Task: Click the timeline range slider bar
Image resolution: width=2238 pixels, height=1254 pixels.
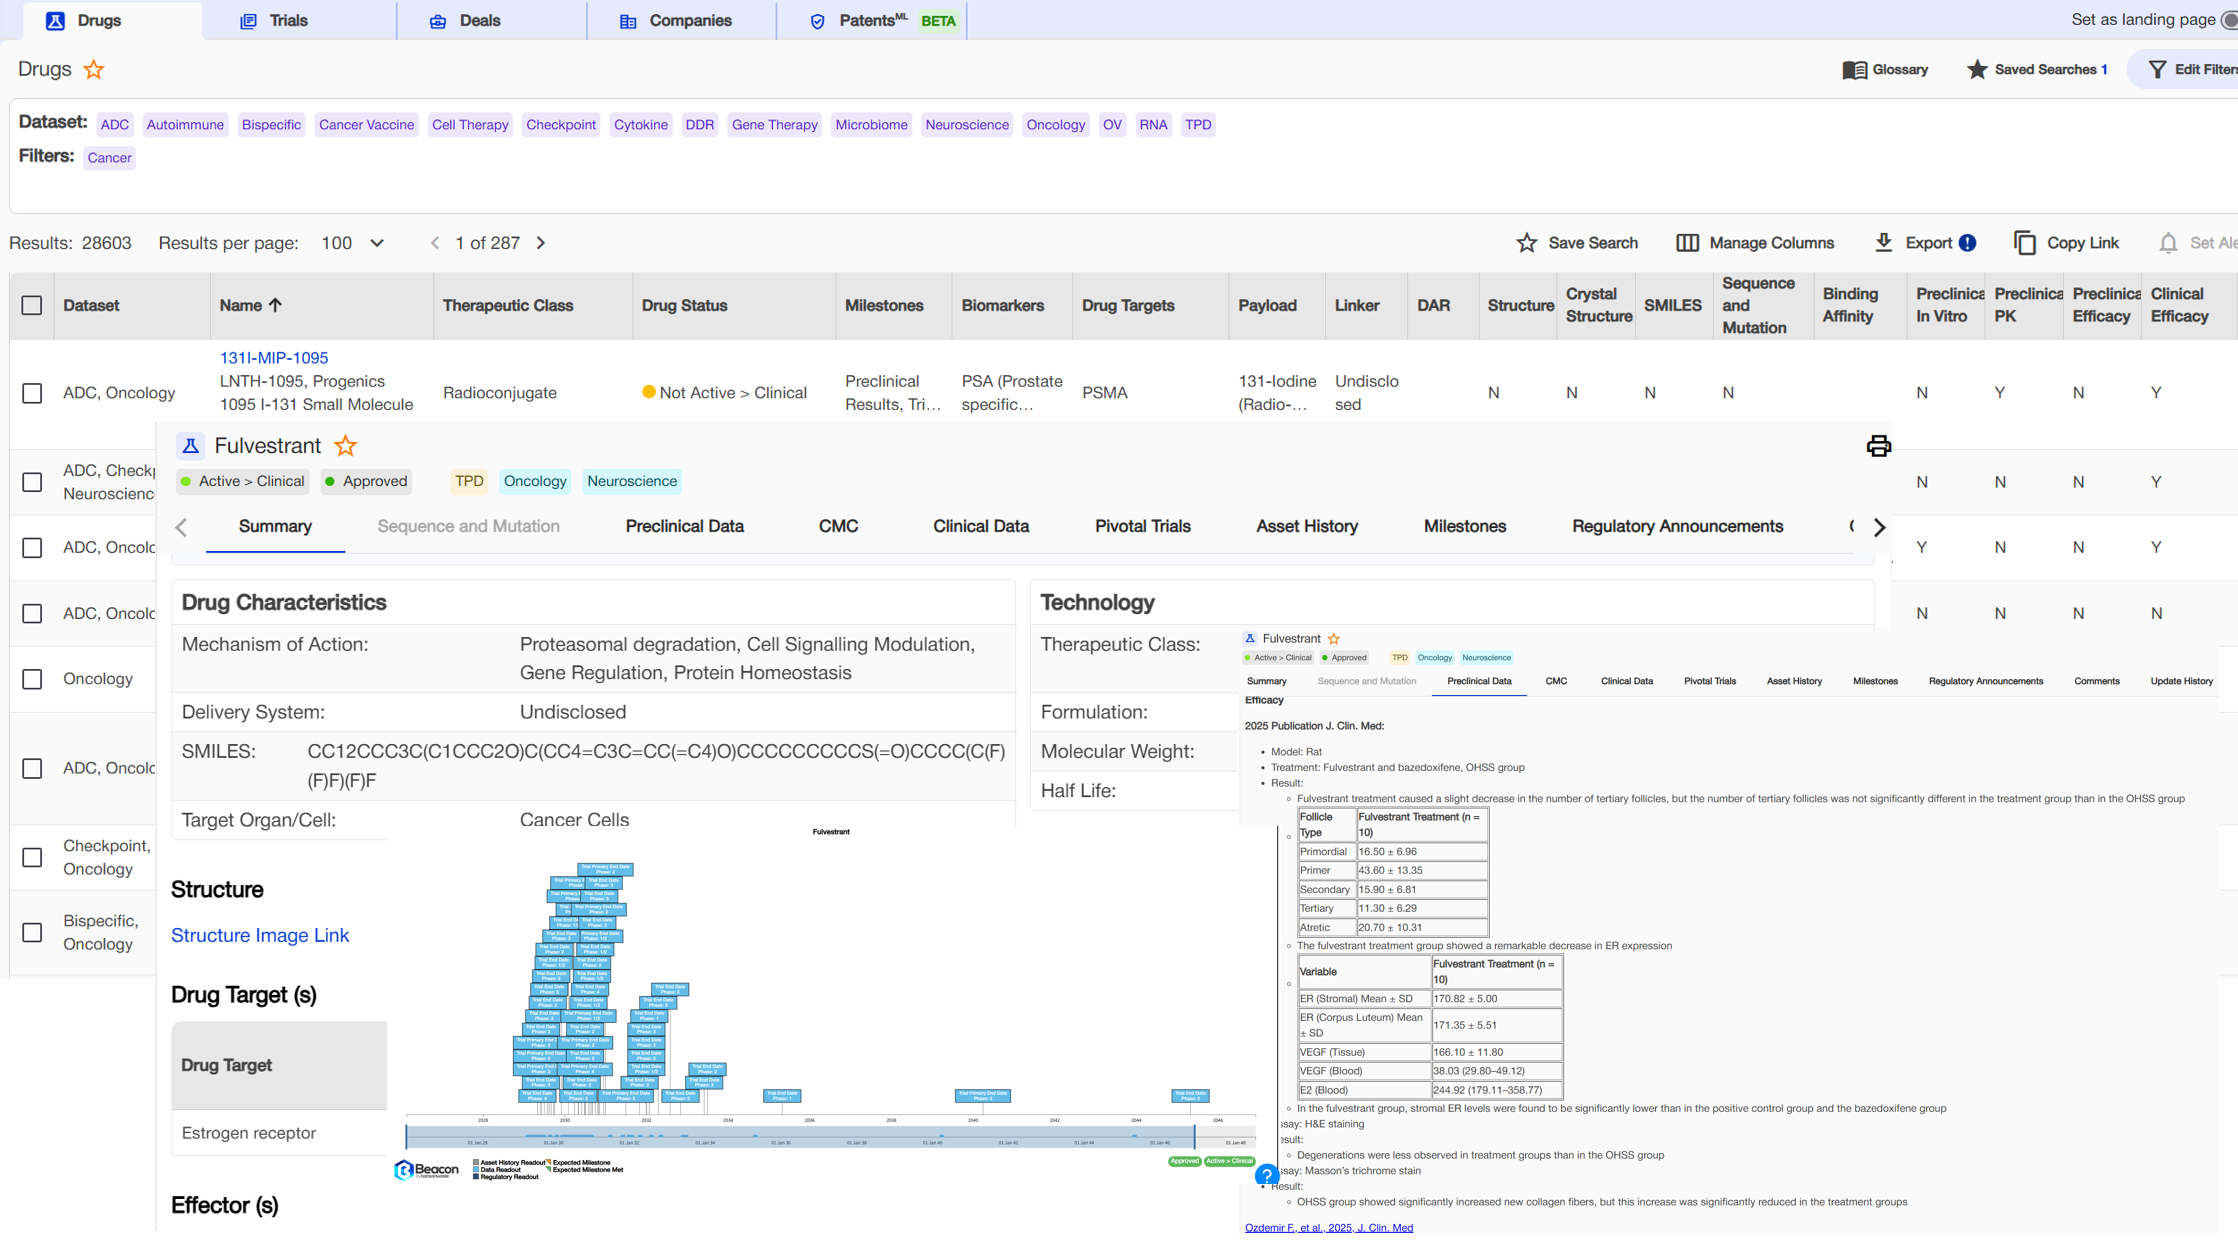Action: pos(800,1138)
